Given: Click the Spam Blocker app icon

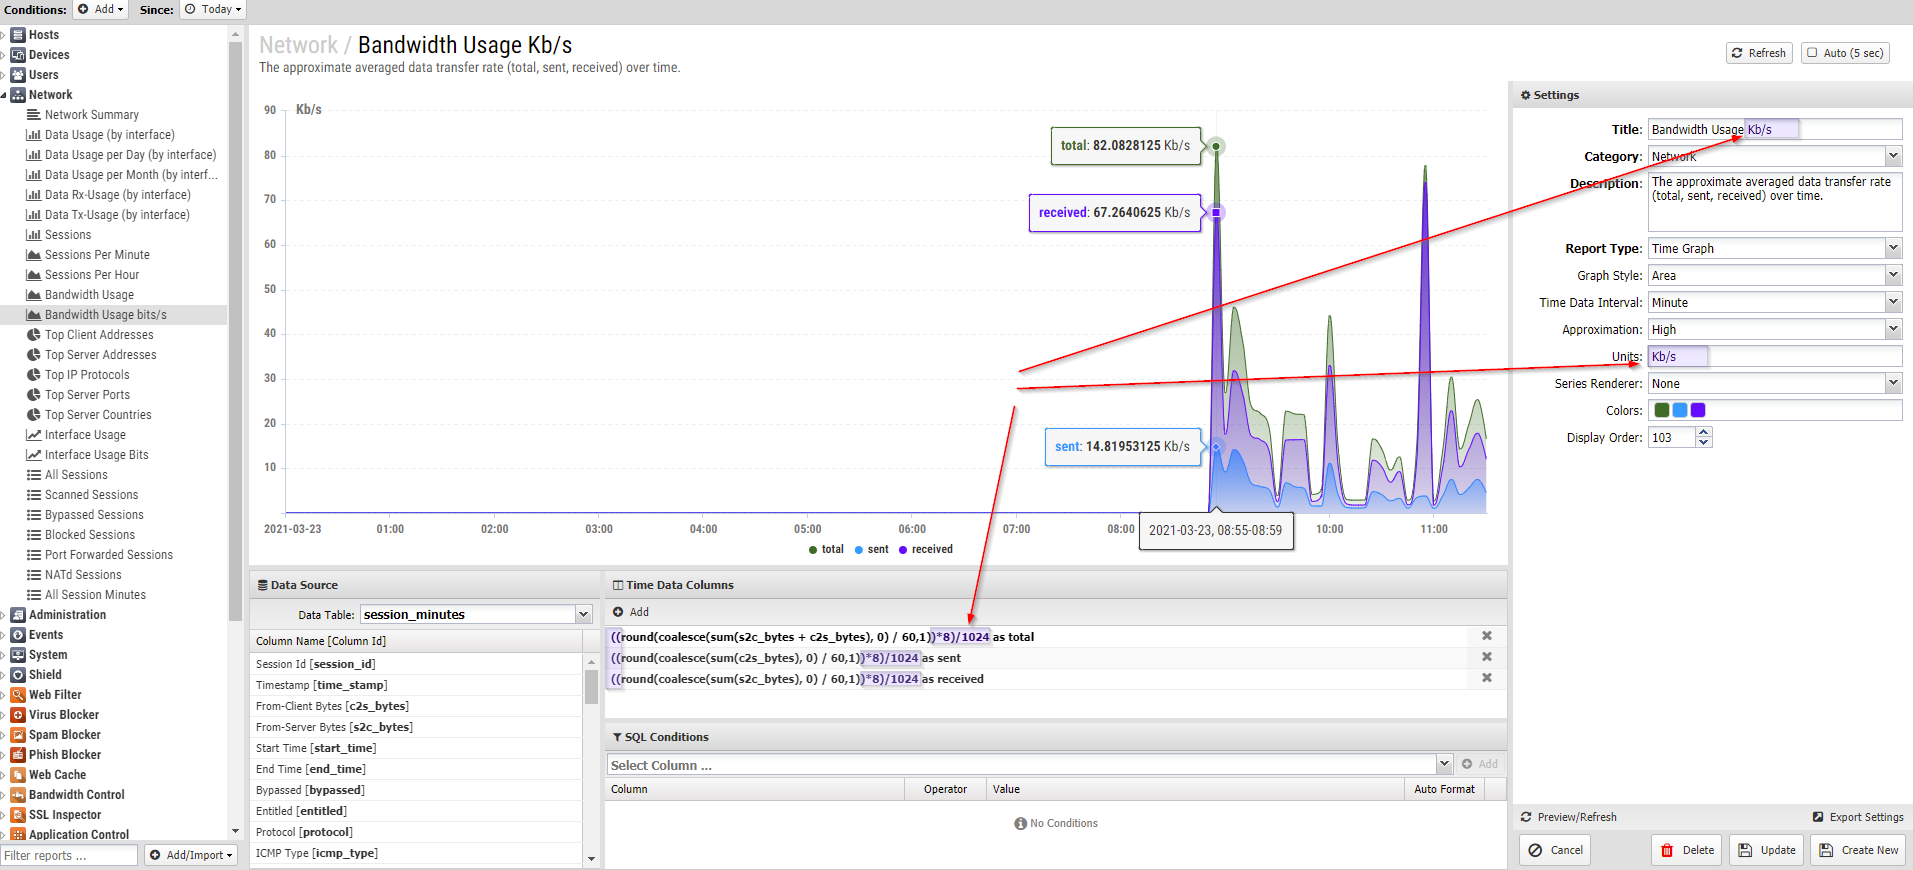Looking at the screenshot, I should [x=18, y=735].
